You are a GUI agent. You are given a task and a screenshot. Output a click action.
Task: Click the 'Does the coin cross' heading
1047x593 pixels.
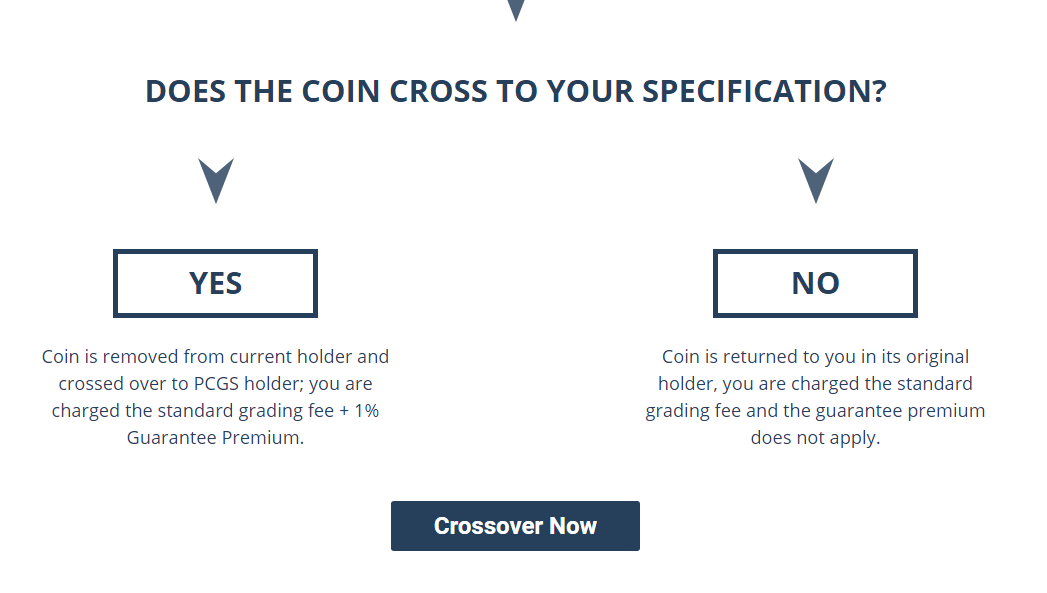(515, 91)
